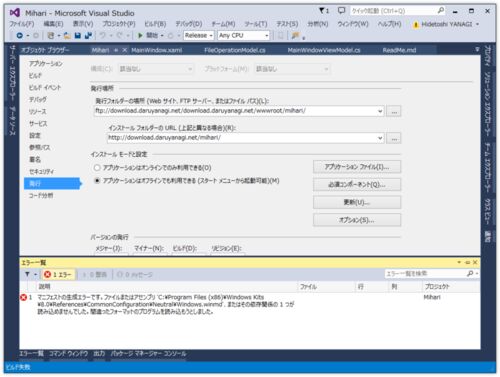Open the ビルド(B) menu
500x377 pixels.
(155, 24)
